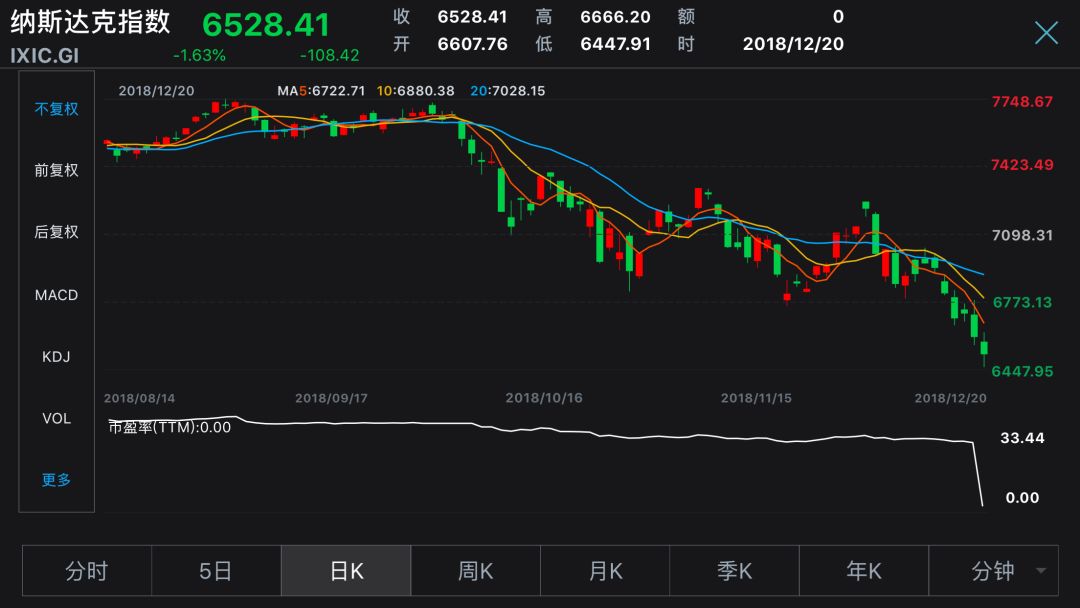The image size is (1080, 608).
Task: Select 不复权 price adjustment option
Action: tap(56, 109)
